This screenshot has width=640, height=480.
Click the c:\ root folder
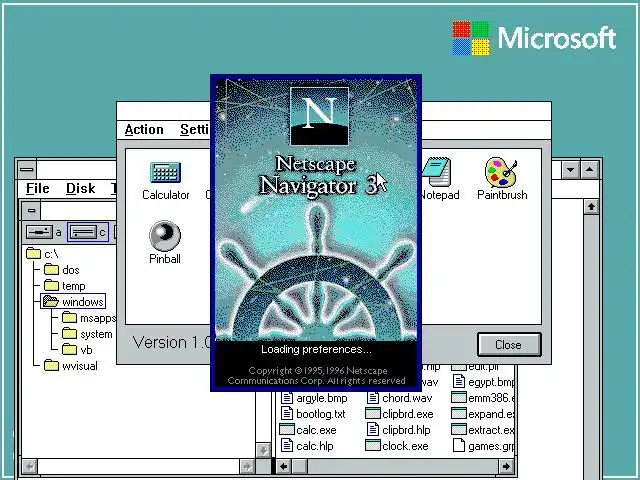pyautogui.click(x=42, y=254)
